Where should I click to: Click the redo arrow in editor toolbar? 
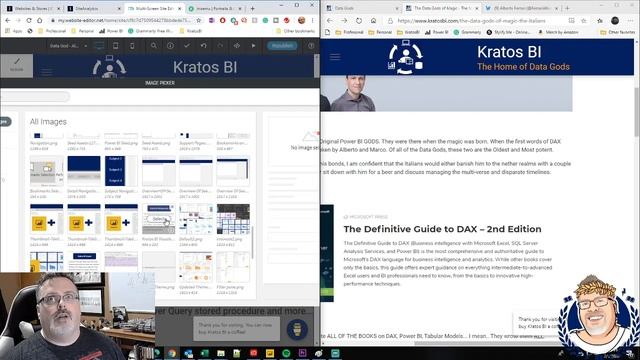coord(220,46)
